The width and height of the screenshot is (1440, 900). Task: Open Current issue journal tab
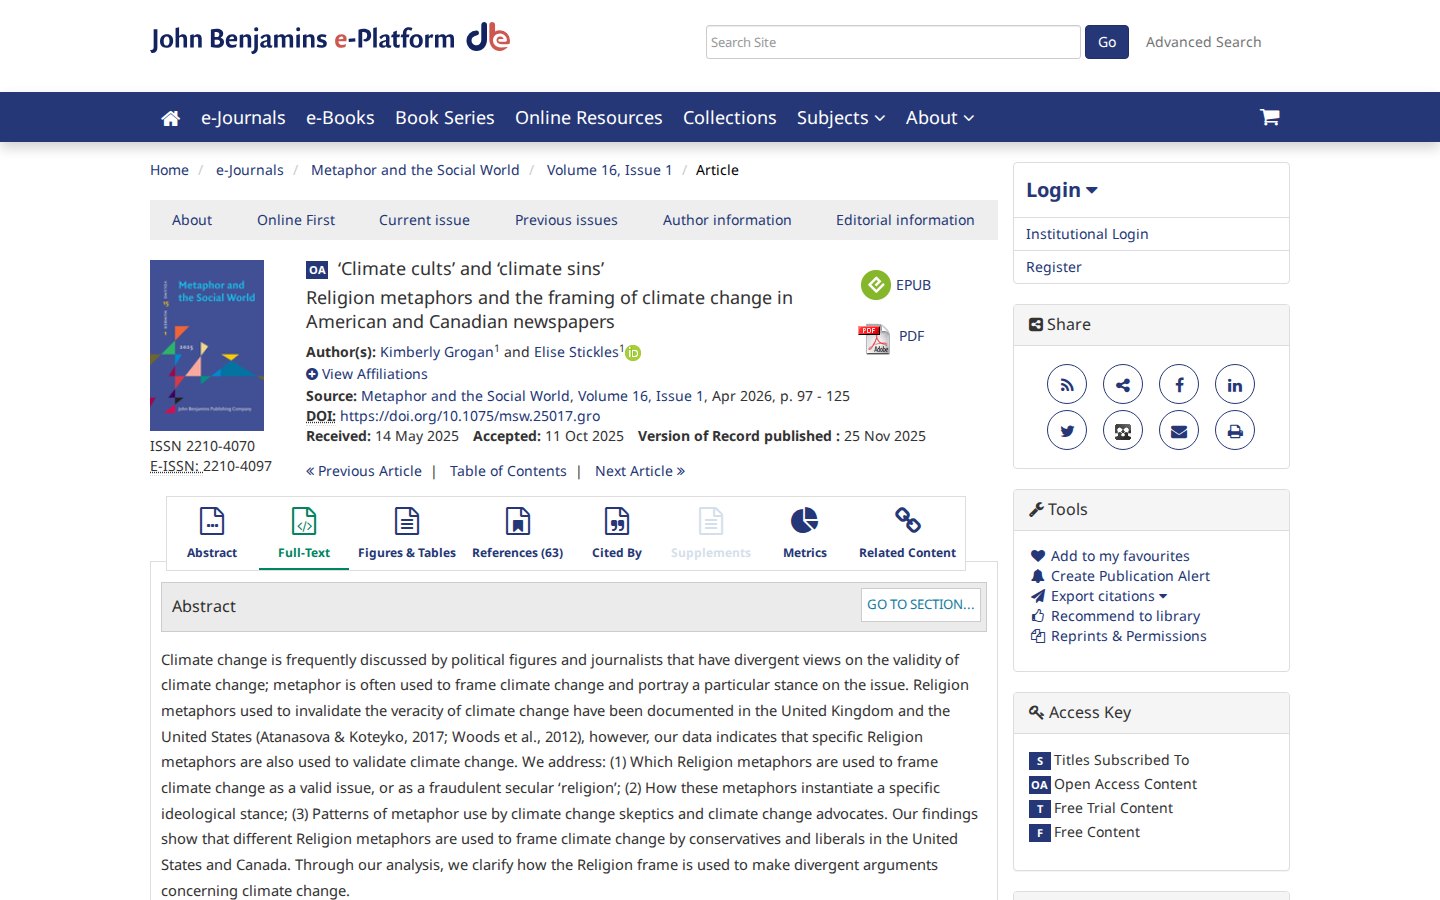coord(424,220)
